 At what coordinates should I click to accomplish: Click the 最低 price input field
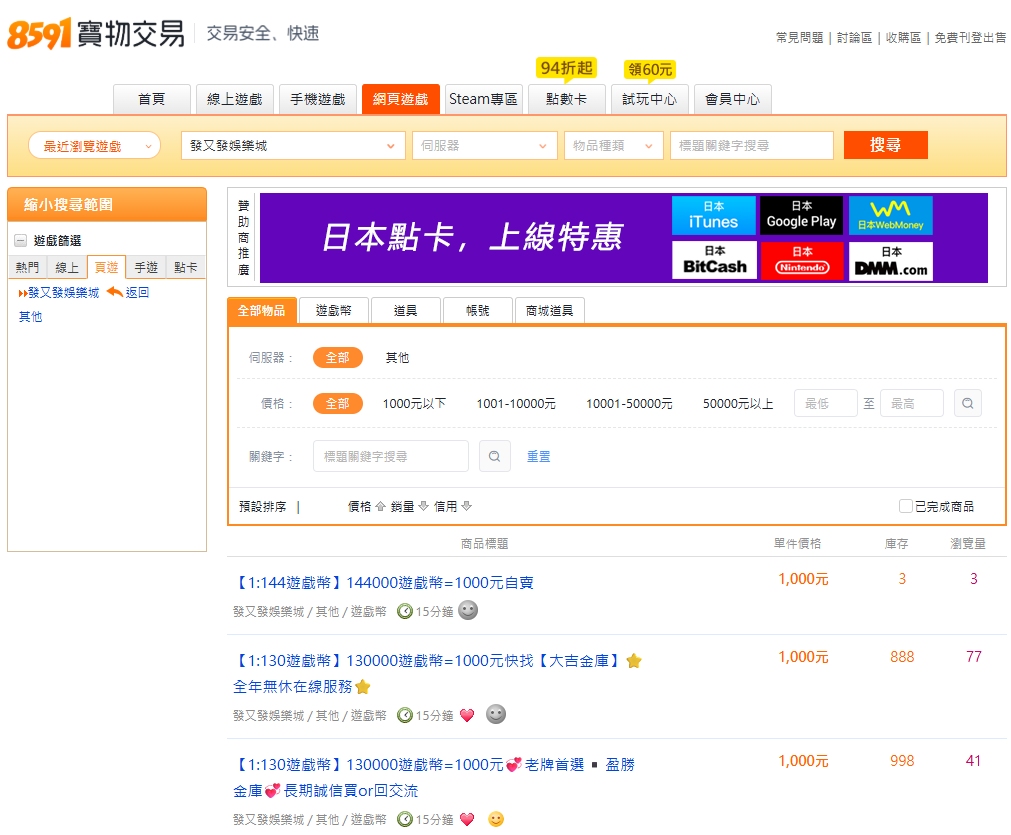tap(825, 403)
